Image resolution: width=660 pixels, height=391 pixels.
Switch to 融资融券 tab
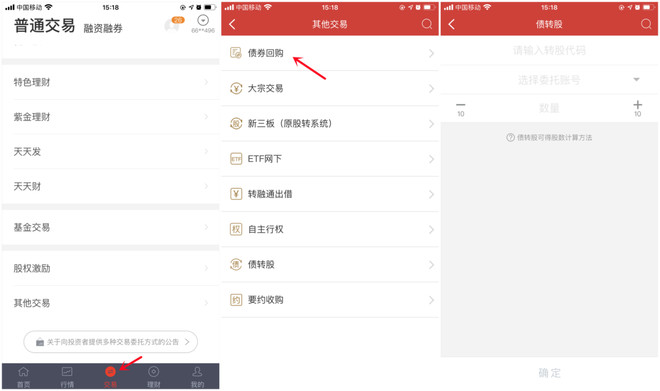click(103, 28)
